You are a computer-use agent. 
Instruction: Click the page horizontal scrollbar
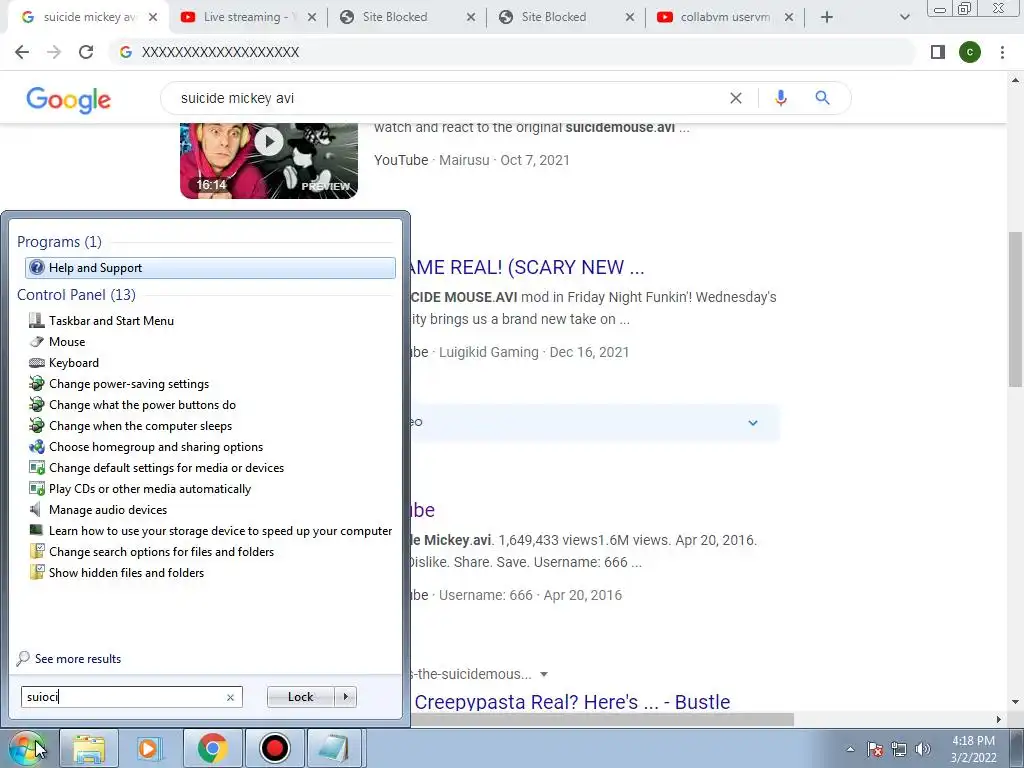601,719
